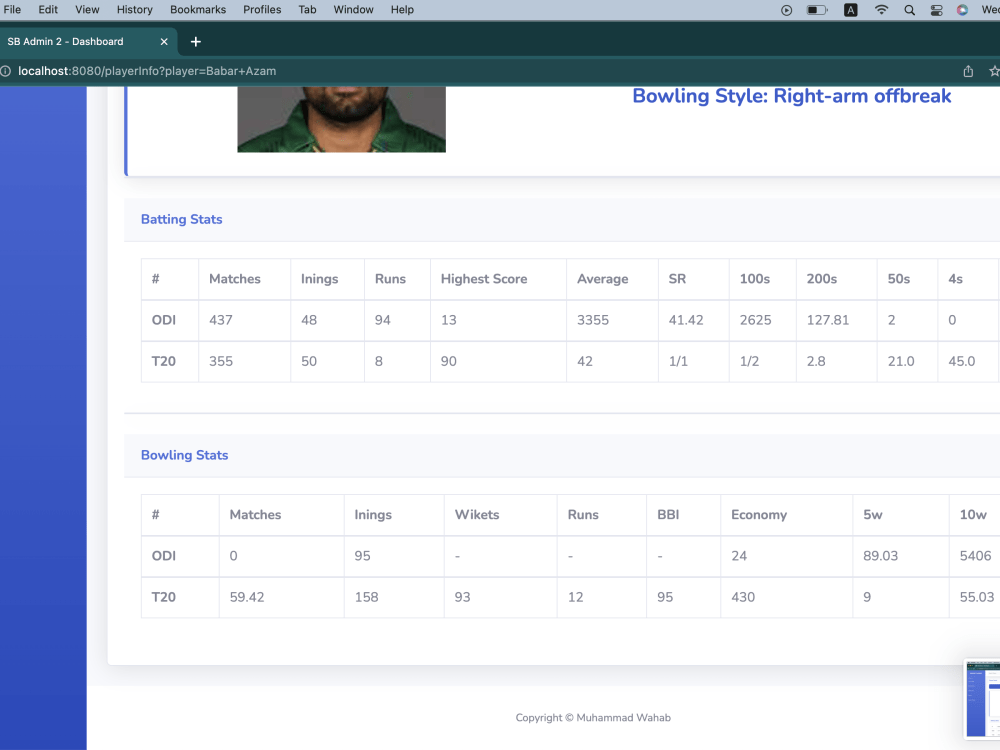
Task: Open the Profiles menu
Action: [x=262, y=10]
